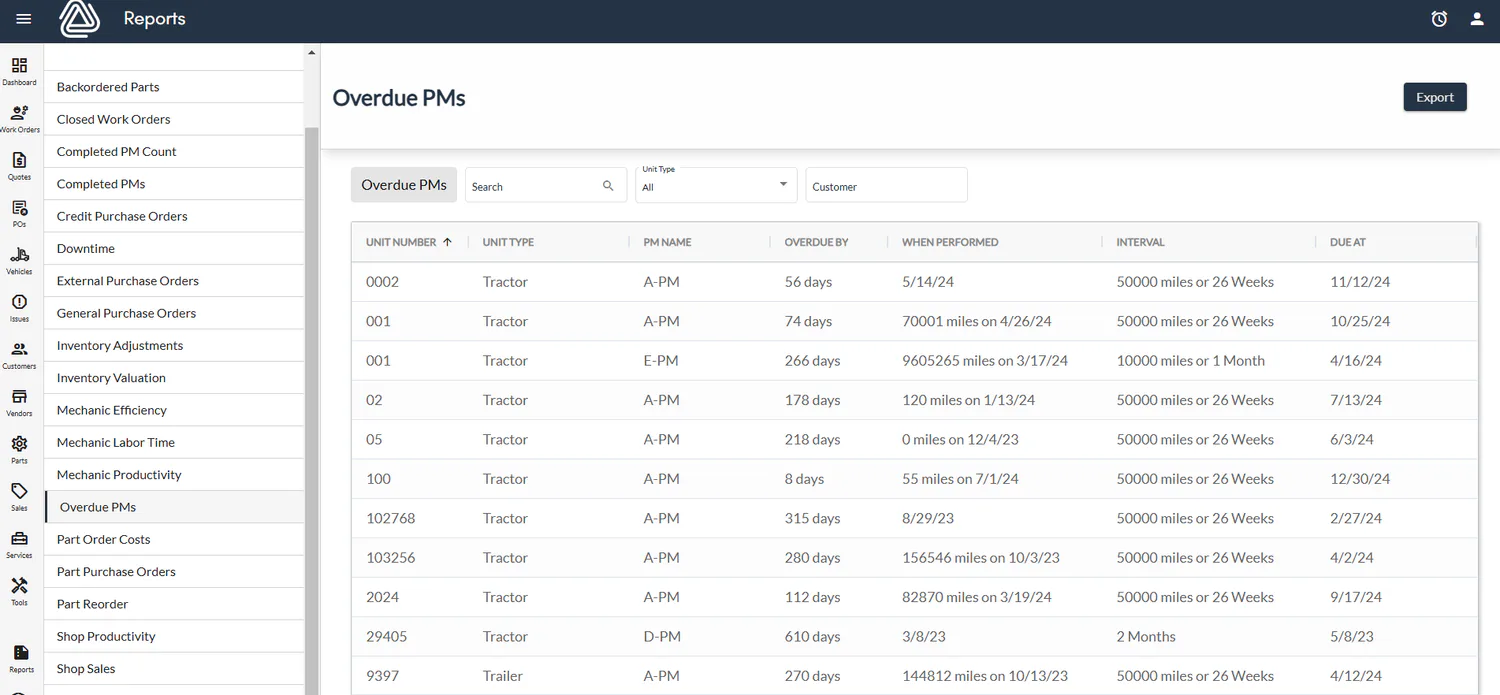Open the Completed PM Count report
This screenshot has width=1500, height=695.
click(x=174, y=151)
